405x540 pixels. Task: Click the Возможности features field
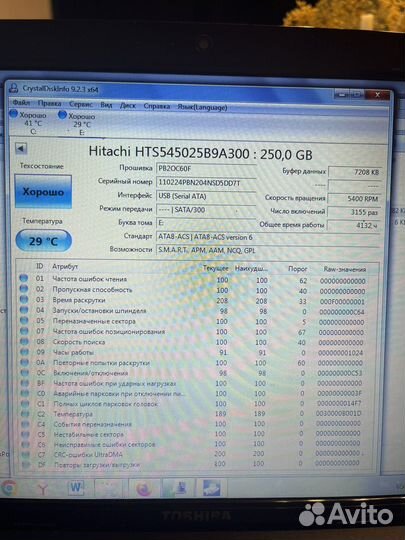[x=268, y=250]
